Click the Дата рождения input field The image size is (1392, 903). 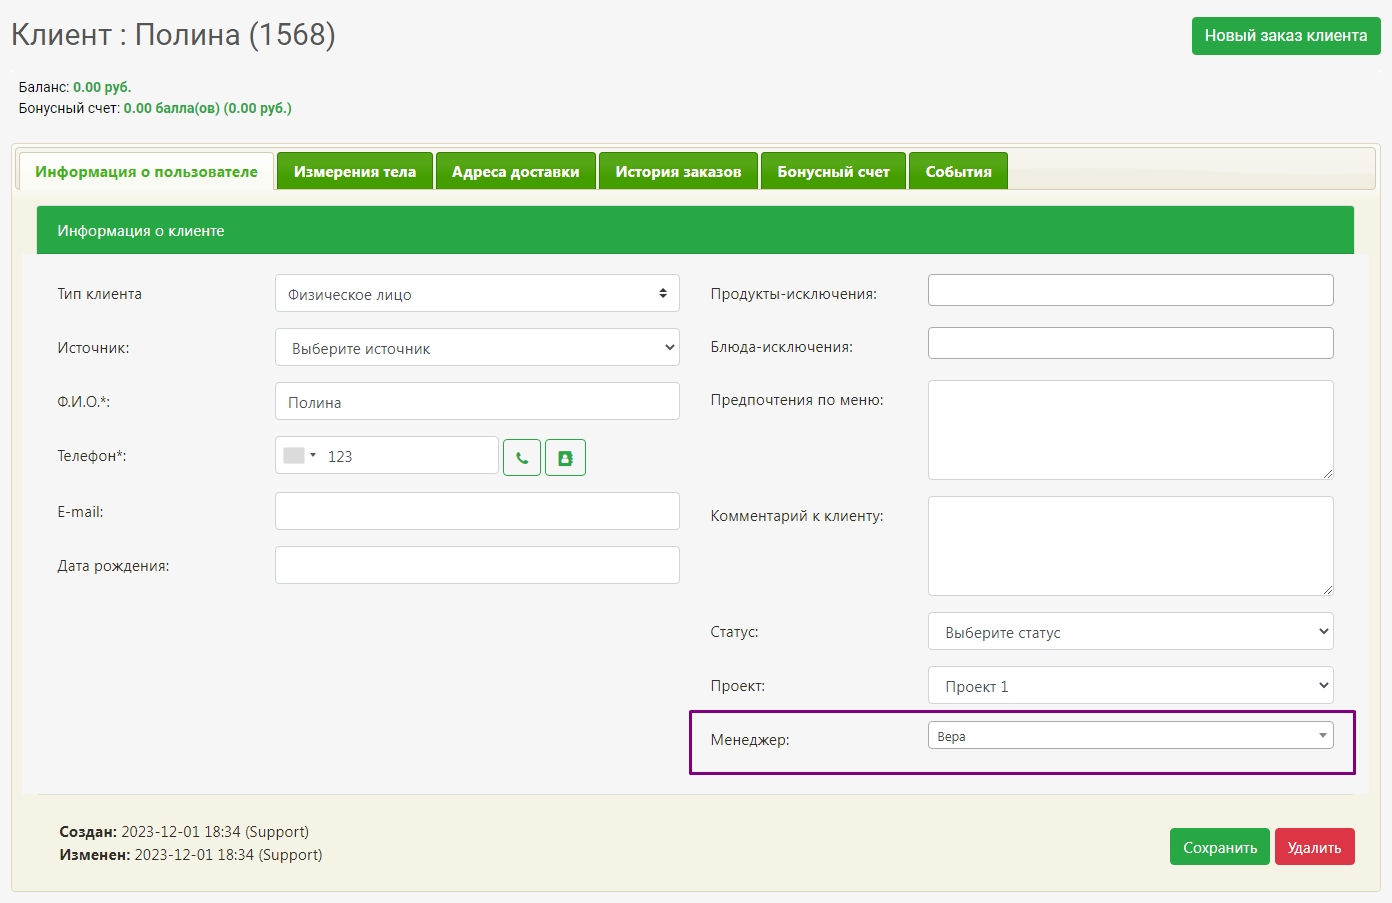click(x=477, y=565)
